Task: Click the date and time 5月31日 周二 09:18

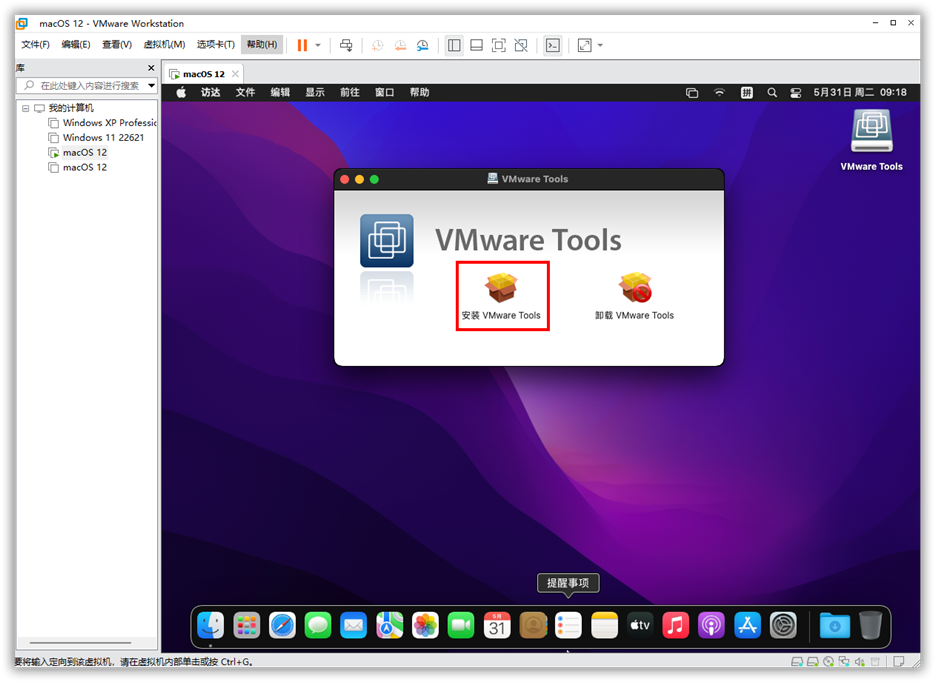Action: pos(860,92)
